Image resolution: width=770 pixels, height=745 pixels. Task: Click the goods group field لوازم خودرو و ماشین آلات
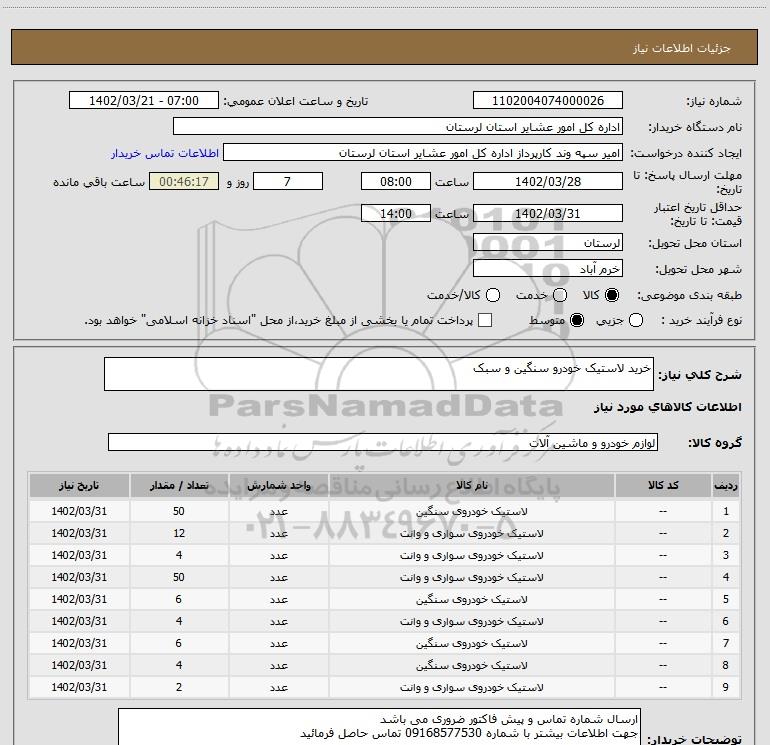click(383, 442)
